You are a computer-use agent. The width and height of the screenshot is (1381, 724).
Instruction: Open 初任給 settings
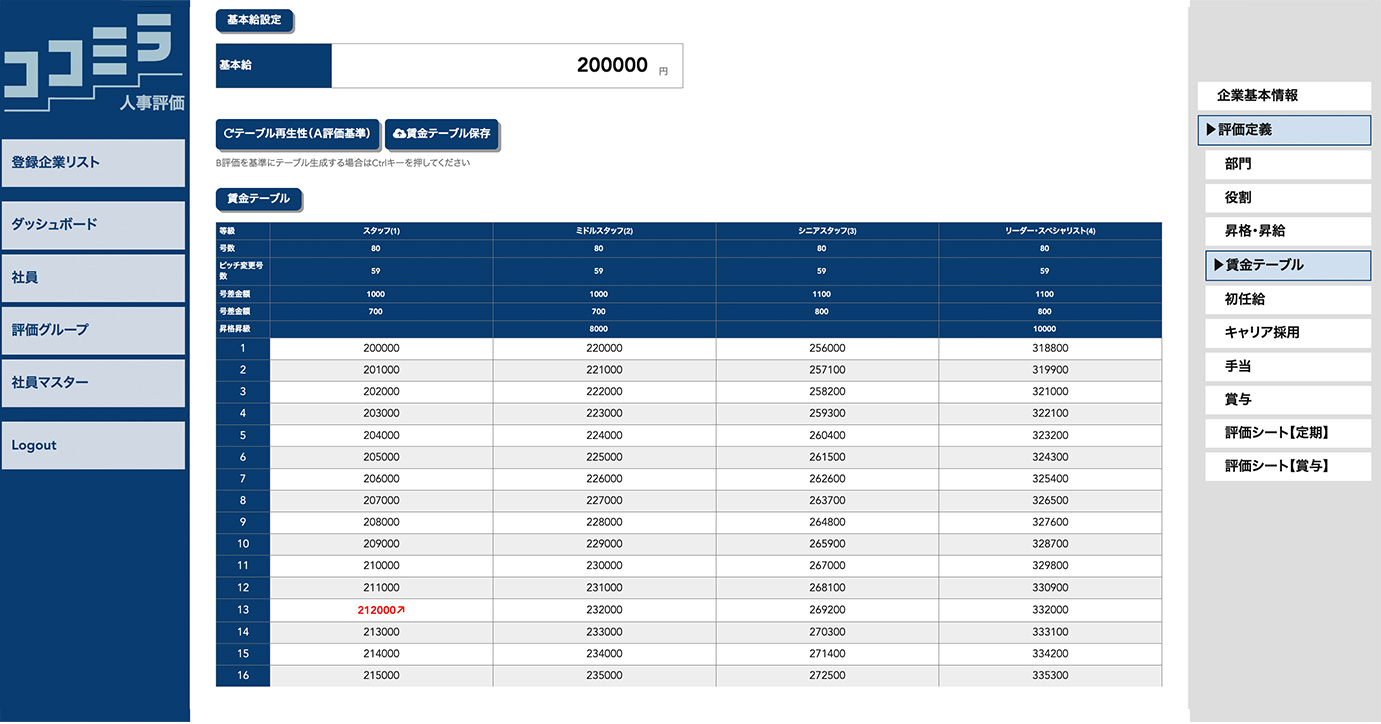[x=1287, y=299]
